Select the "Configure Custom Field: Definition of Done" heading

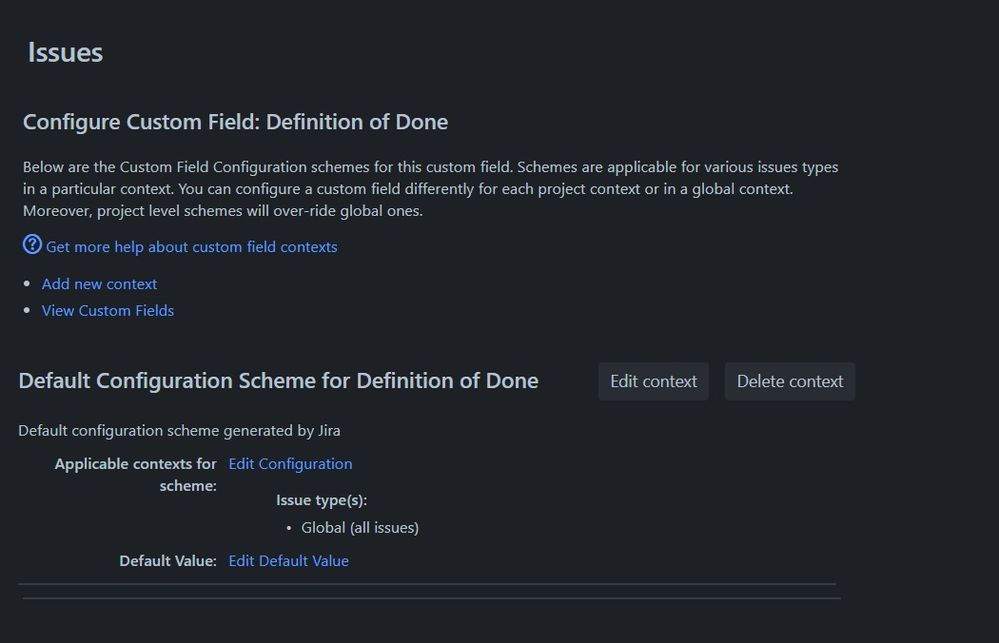pyautogui.click(x=235, y=122)
